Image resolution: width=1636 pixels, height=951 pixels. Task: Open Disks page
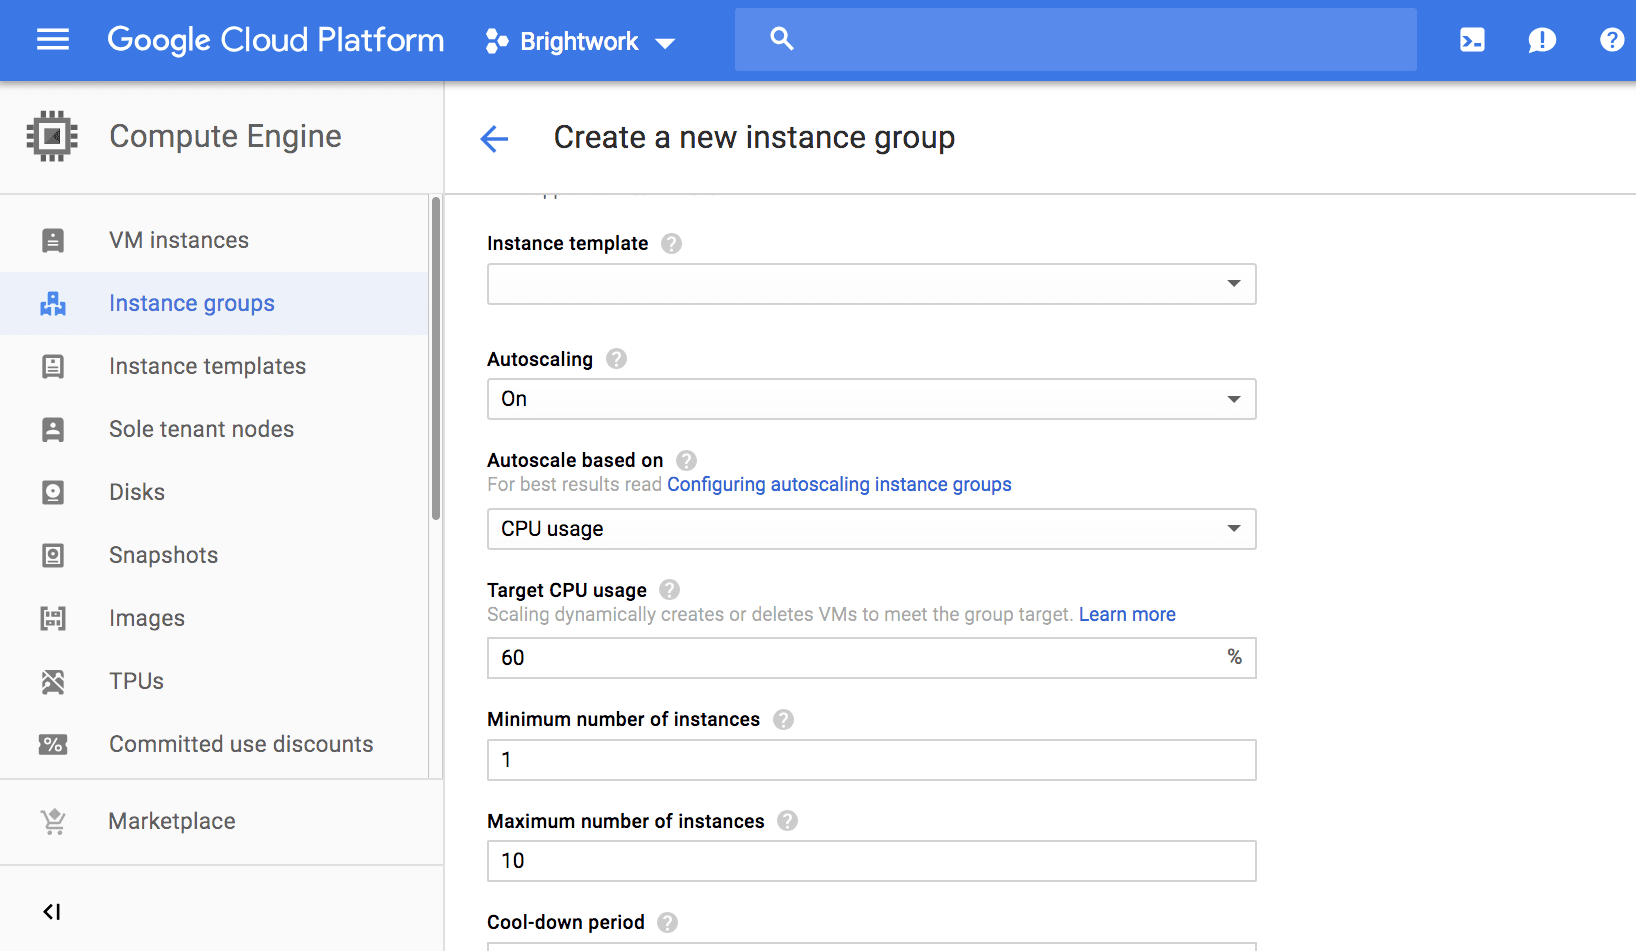pyautogui.click(x=214, y=492)
